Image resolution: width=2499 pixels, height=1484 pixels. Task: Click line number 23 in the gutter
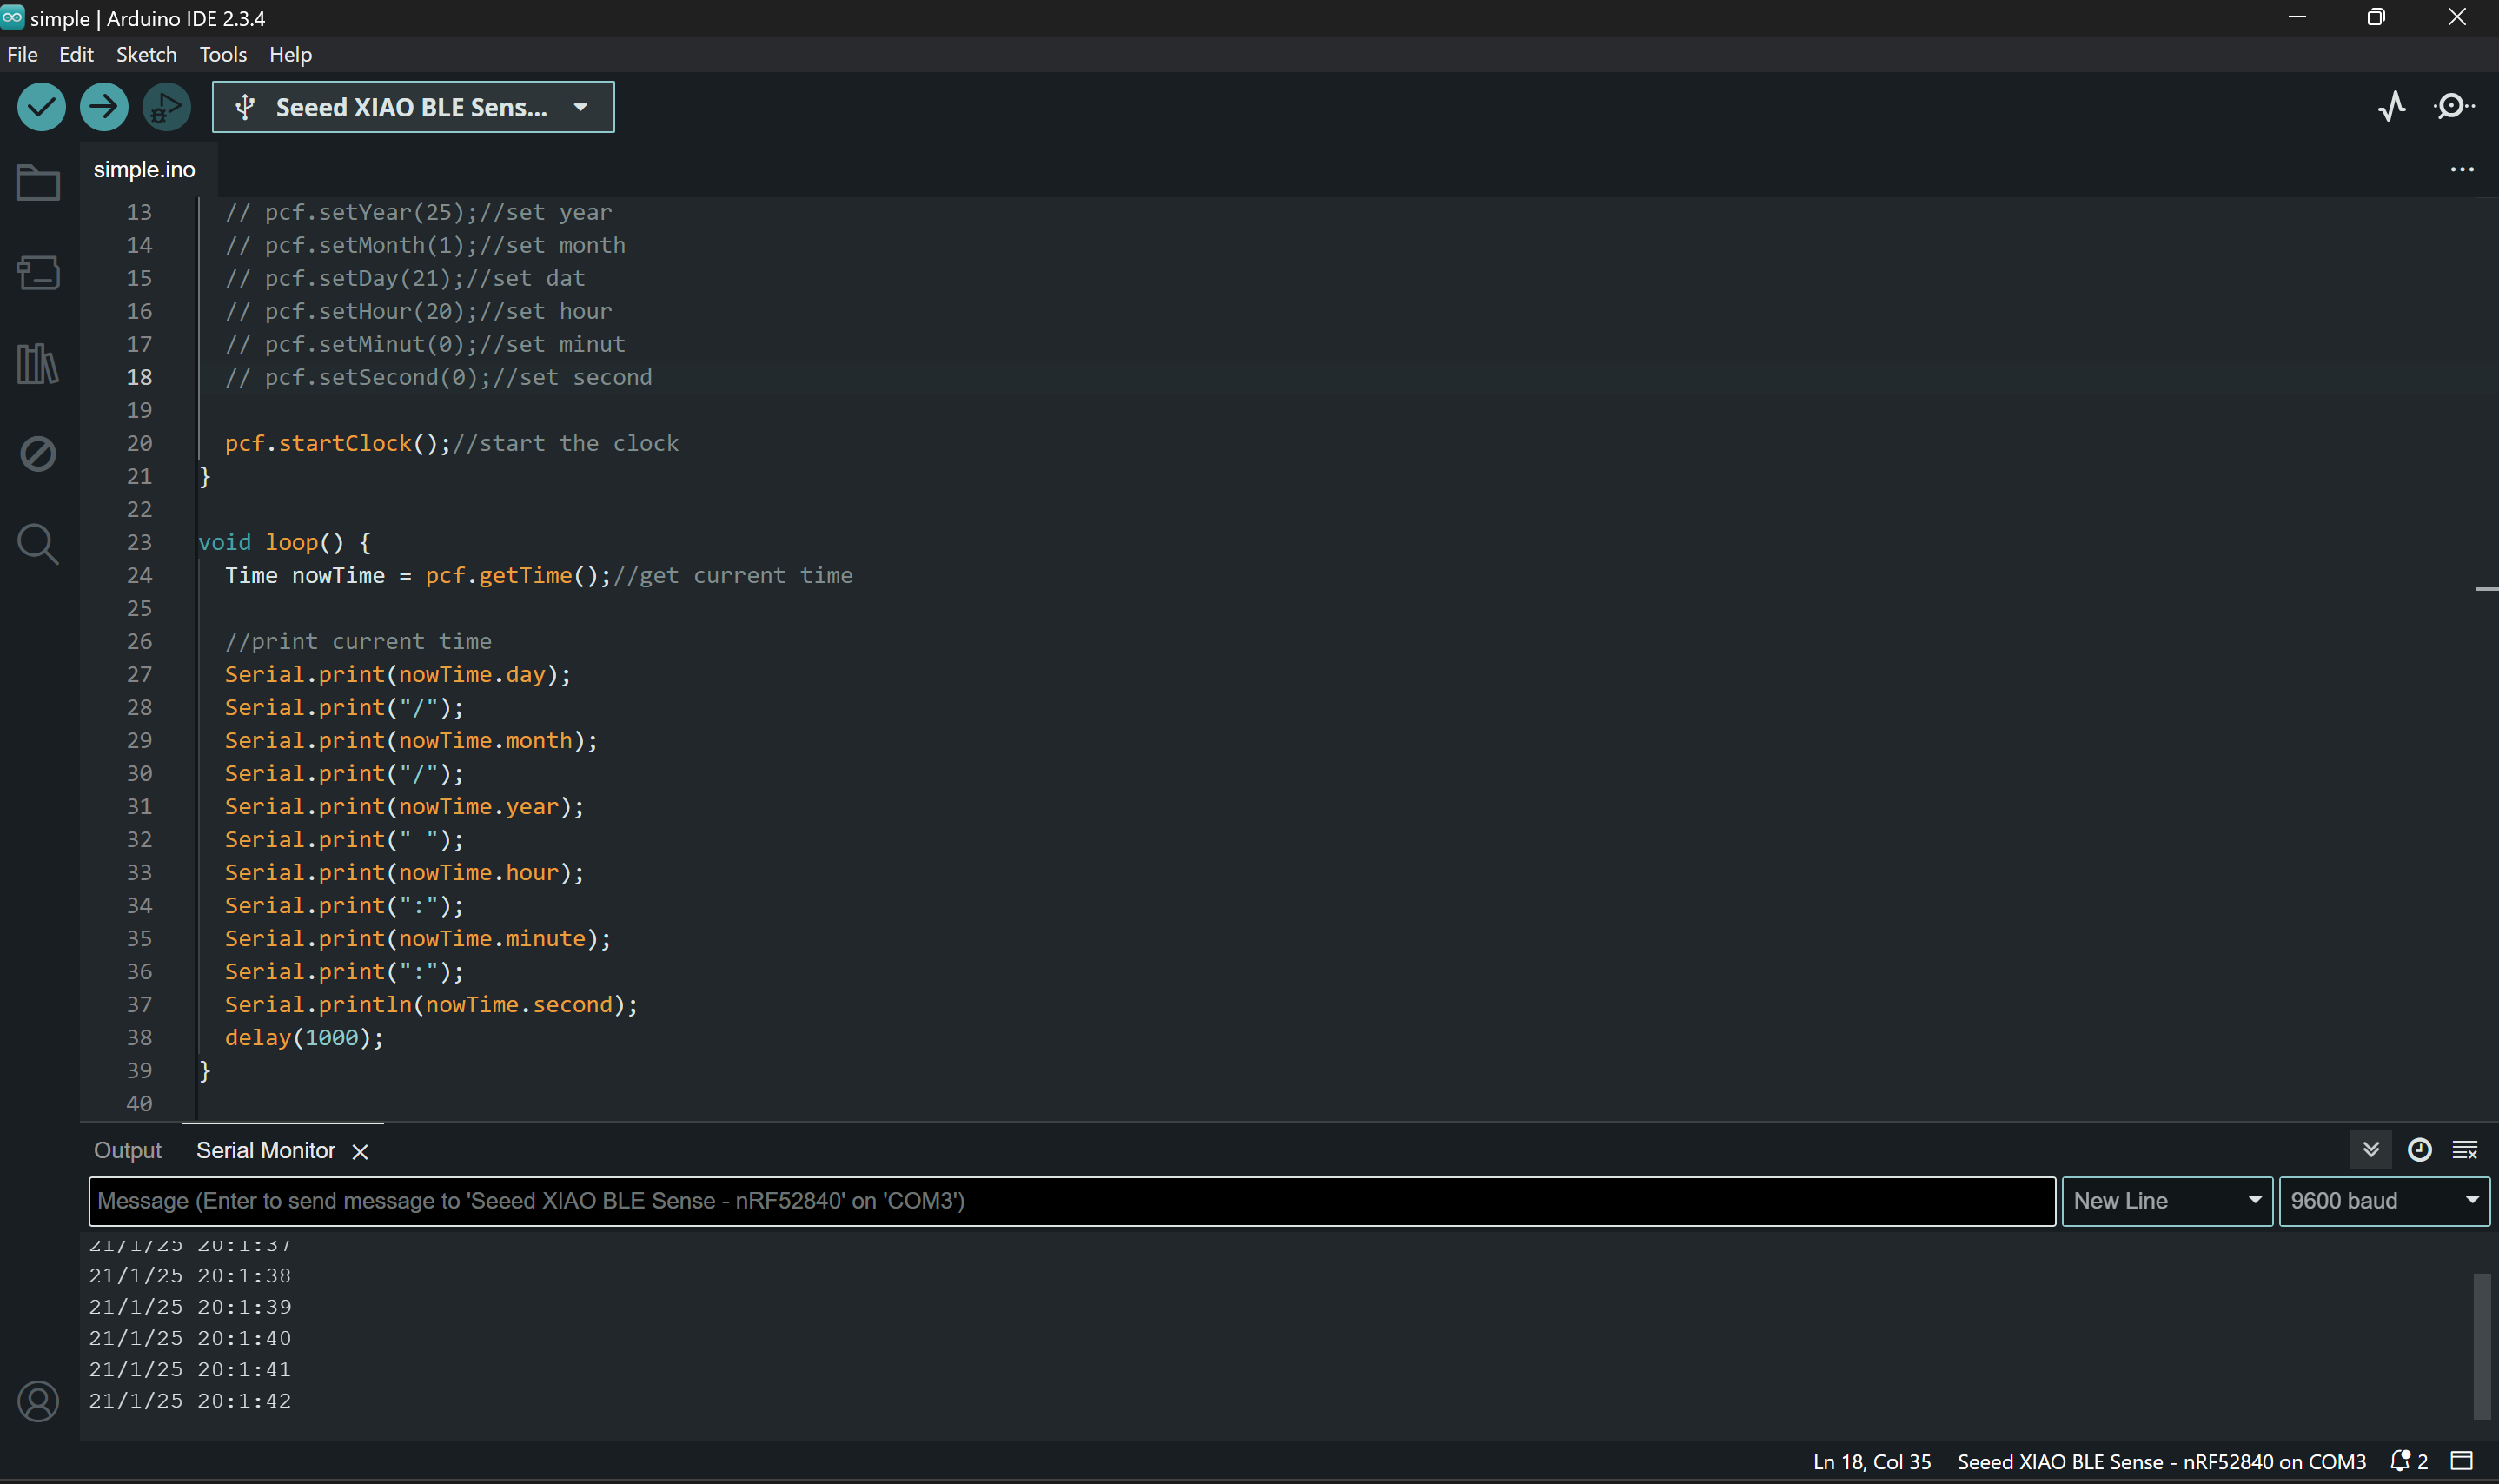pyautogui.click(x=139, y=542)
